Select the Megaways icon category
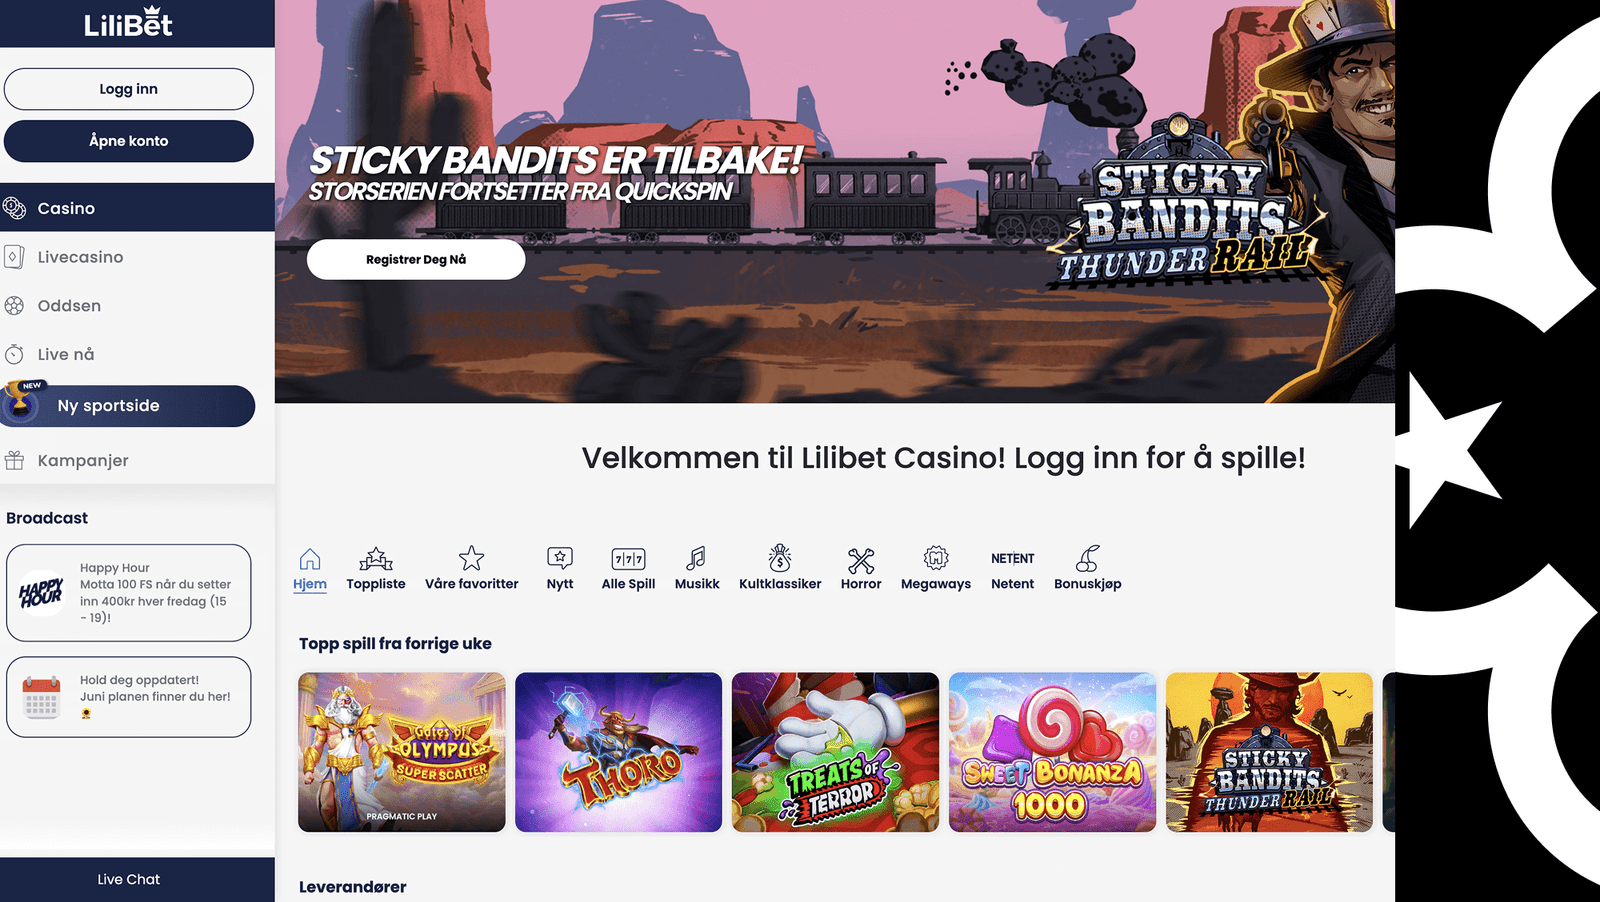Viewport: 1600px width, 902px height. click(x=936, y=558)
